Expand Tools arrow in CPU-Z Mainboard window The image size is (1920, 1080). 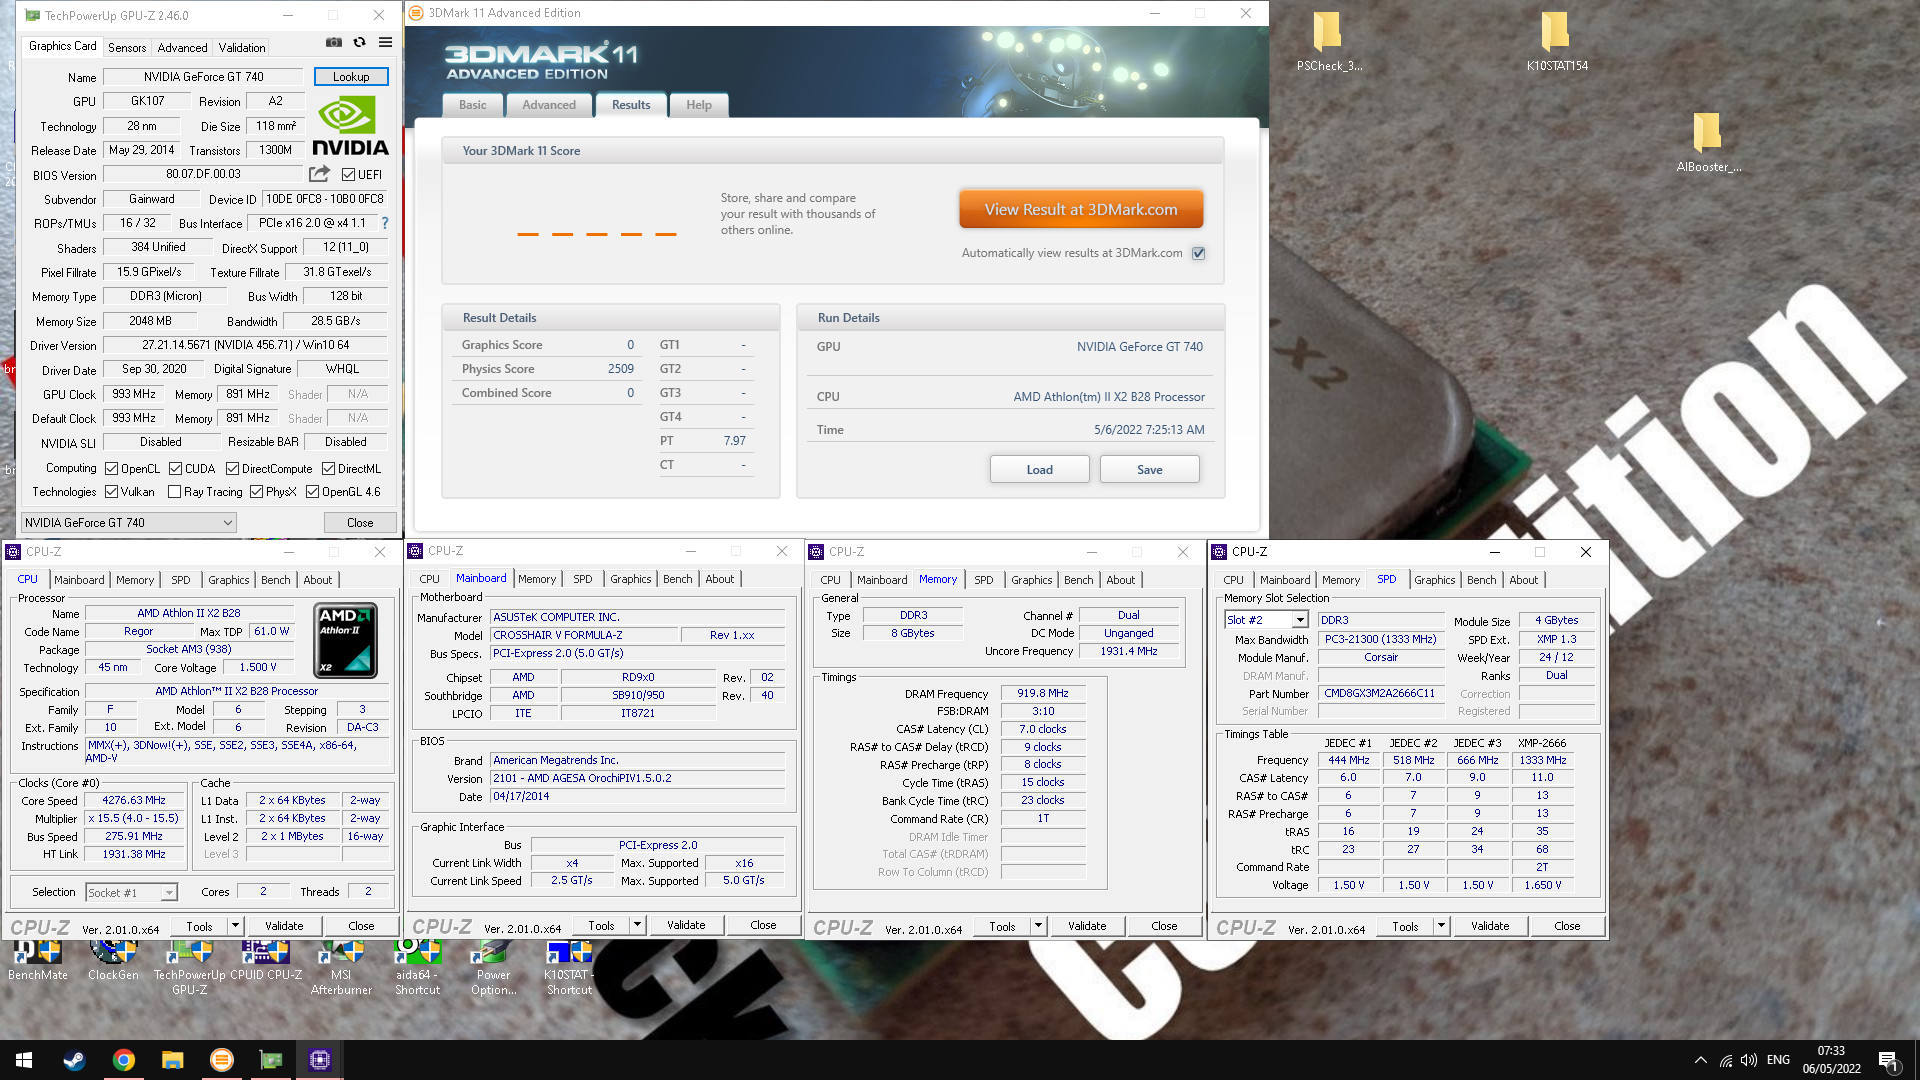pyautogui.click(x=637, y=926)
